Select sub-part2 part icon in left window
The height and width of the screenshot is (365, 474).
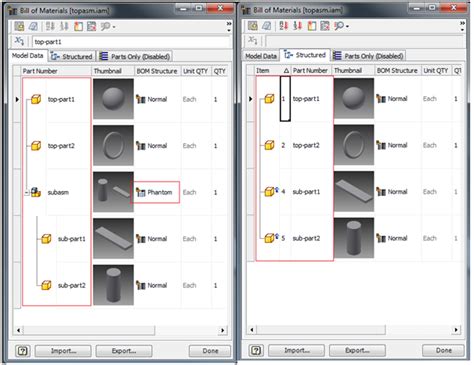tap(46, 285)
